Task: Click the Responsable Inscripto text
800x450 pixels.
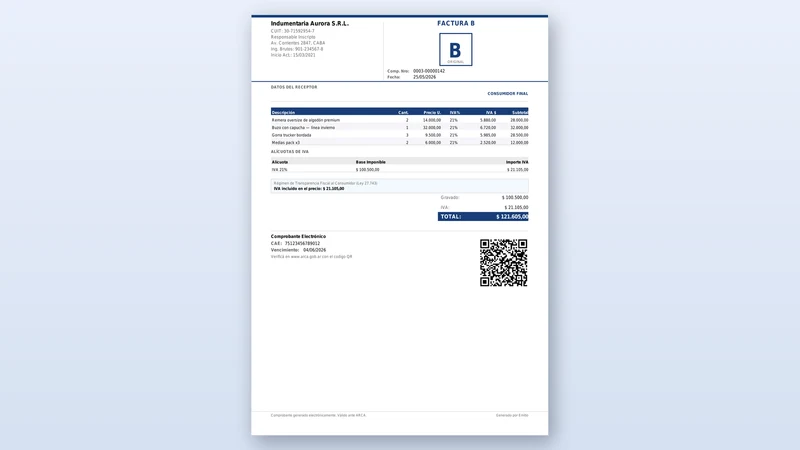Action: pyautogui.click(x=293, y=37)
